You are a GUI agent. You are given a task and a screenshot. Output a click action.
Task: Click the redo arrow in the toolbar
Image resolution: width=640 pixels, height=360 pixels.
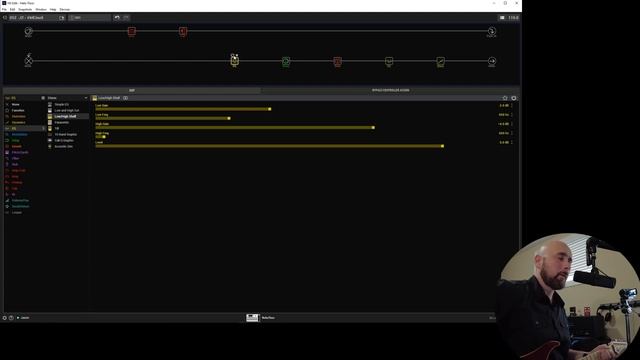(126, 18)
